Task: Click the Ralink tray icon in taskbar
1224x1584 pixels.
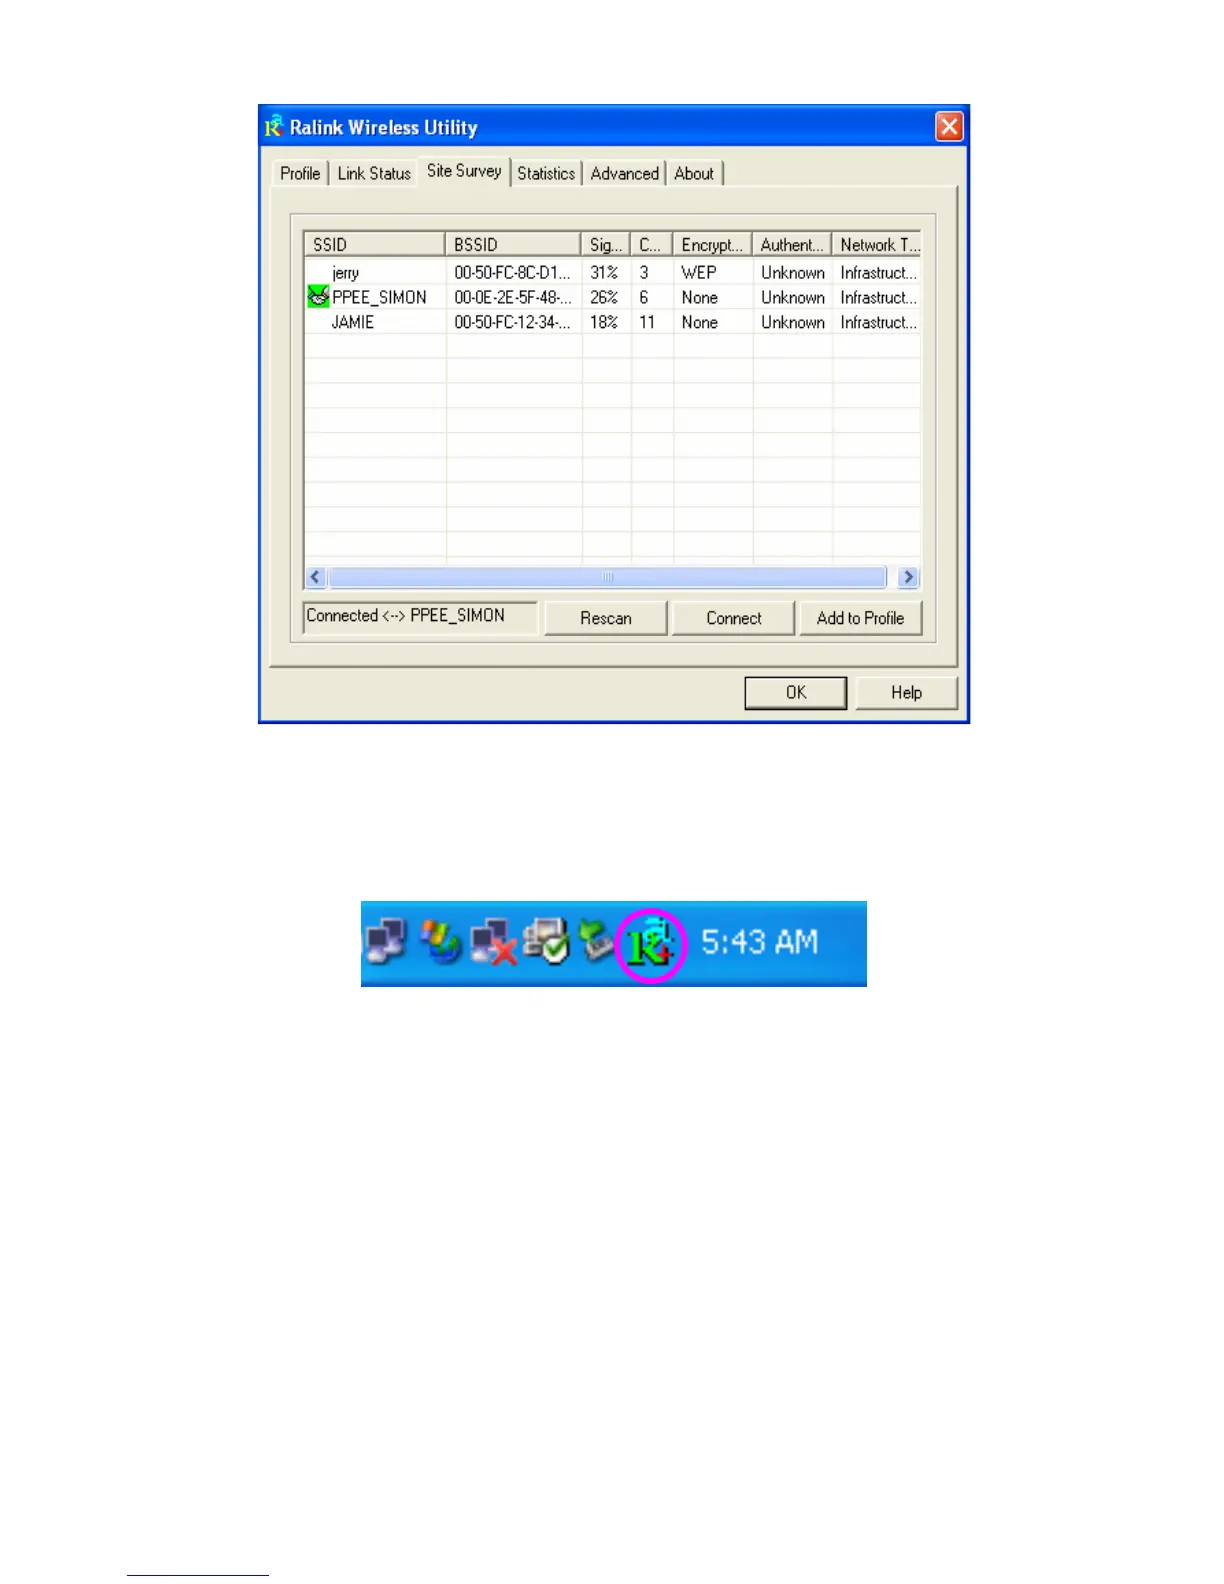Action: 651,944
